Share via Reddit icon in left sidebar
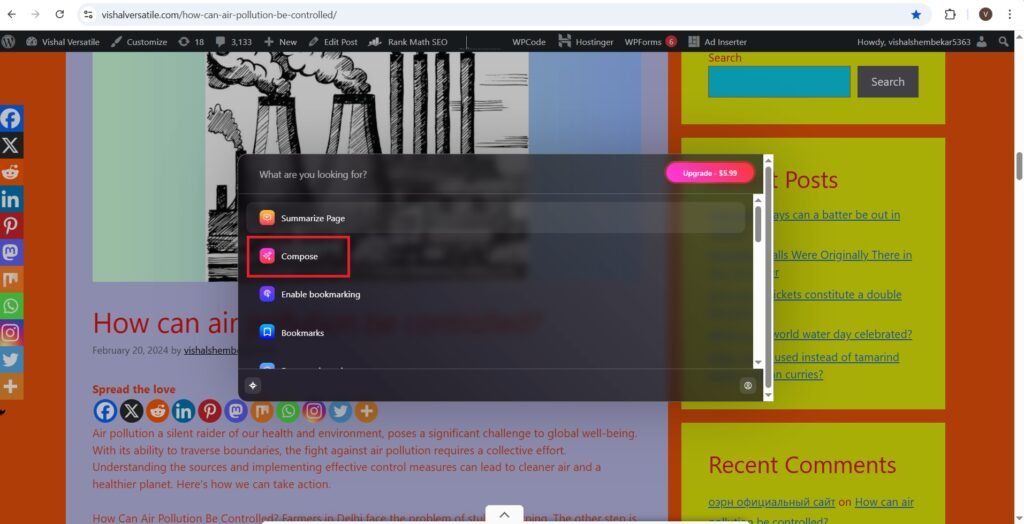The image size is (1024, 524). [11, 172]
